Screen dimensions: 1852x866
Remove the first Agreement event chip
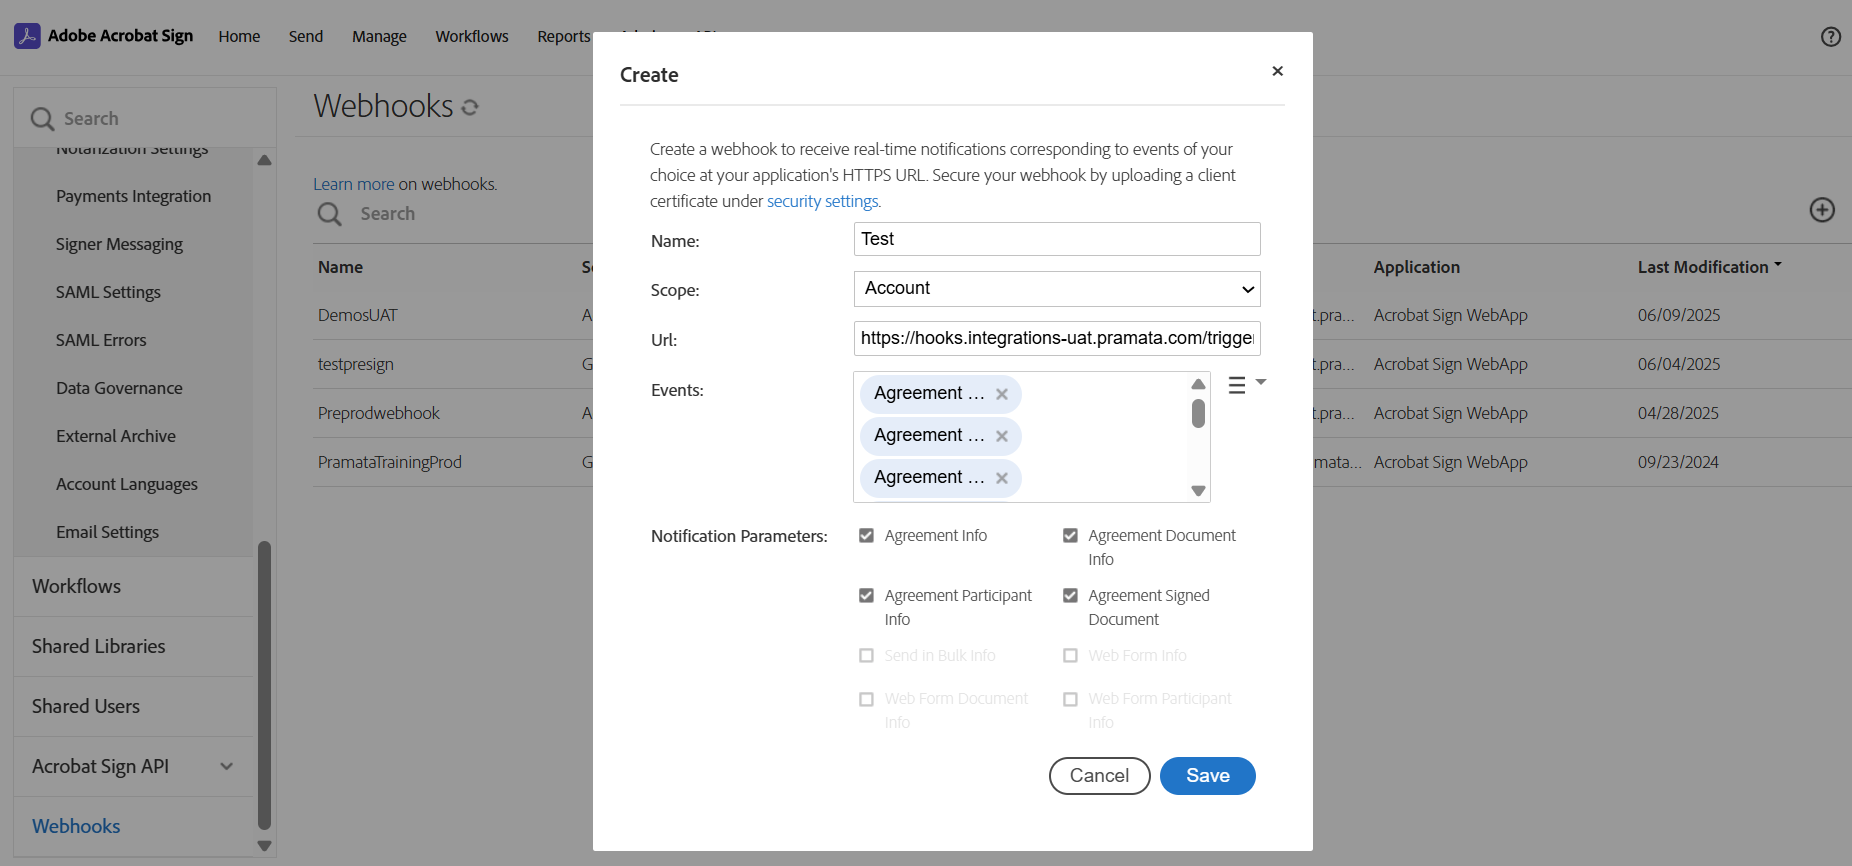[x=1002, y=394]
